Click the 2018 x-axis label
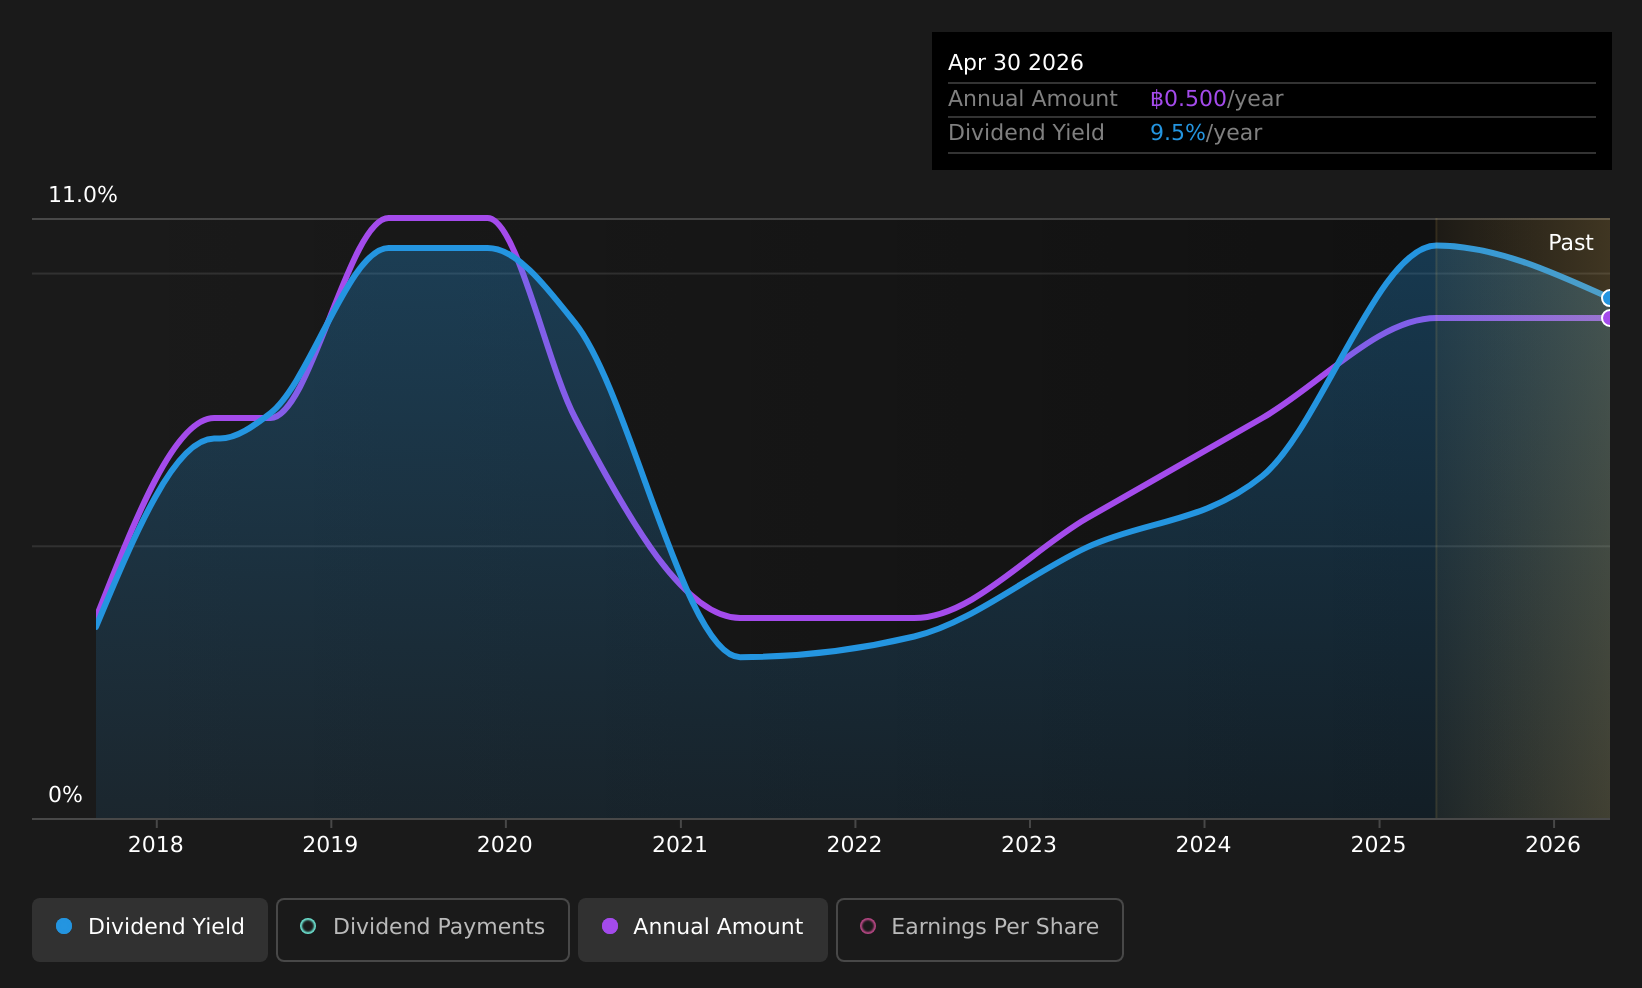This screenshot has width=1642, height=988. coord(156,845)
